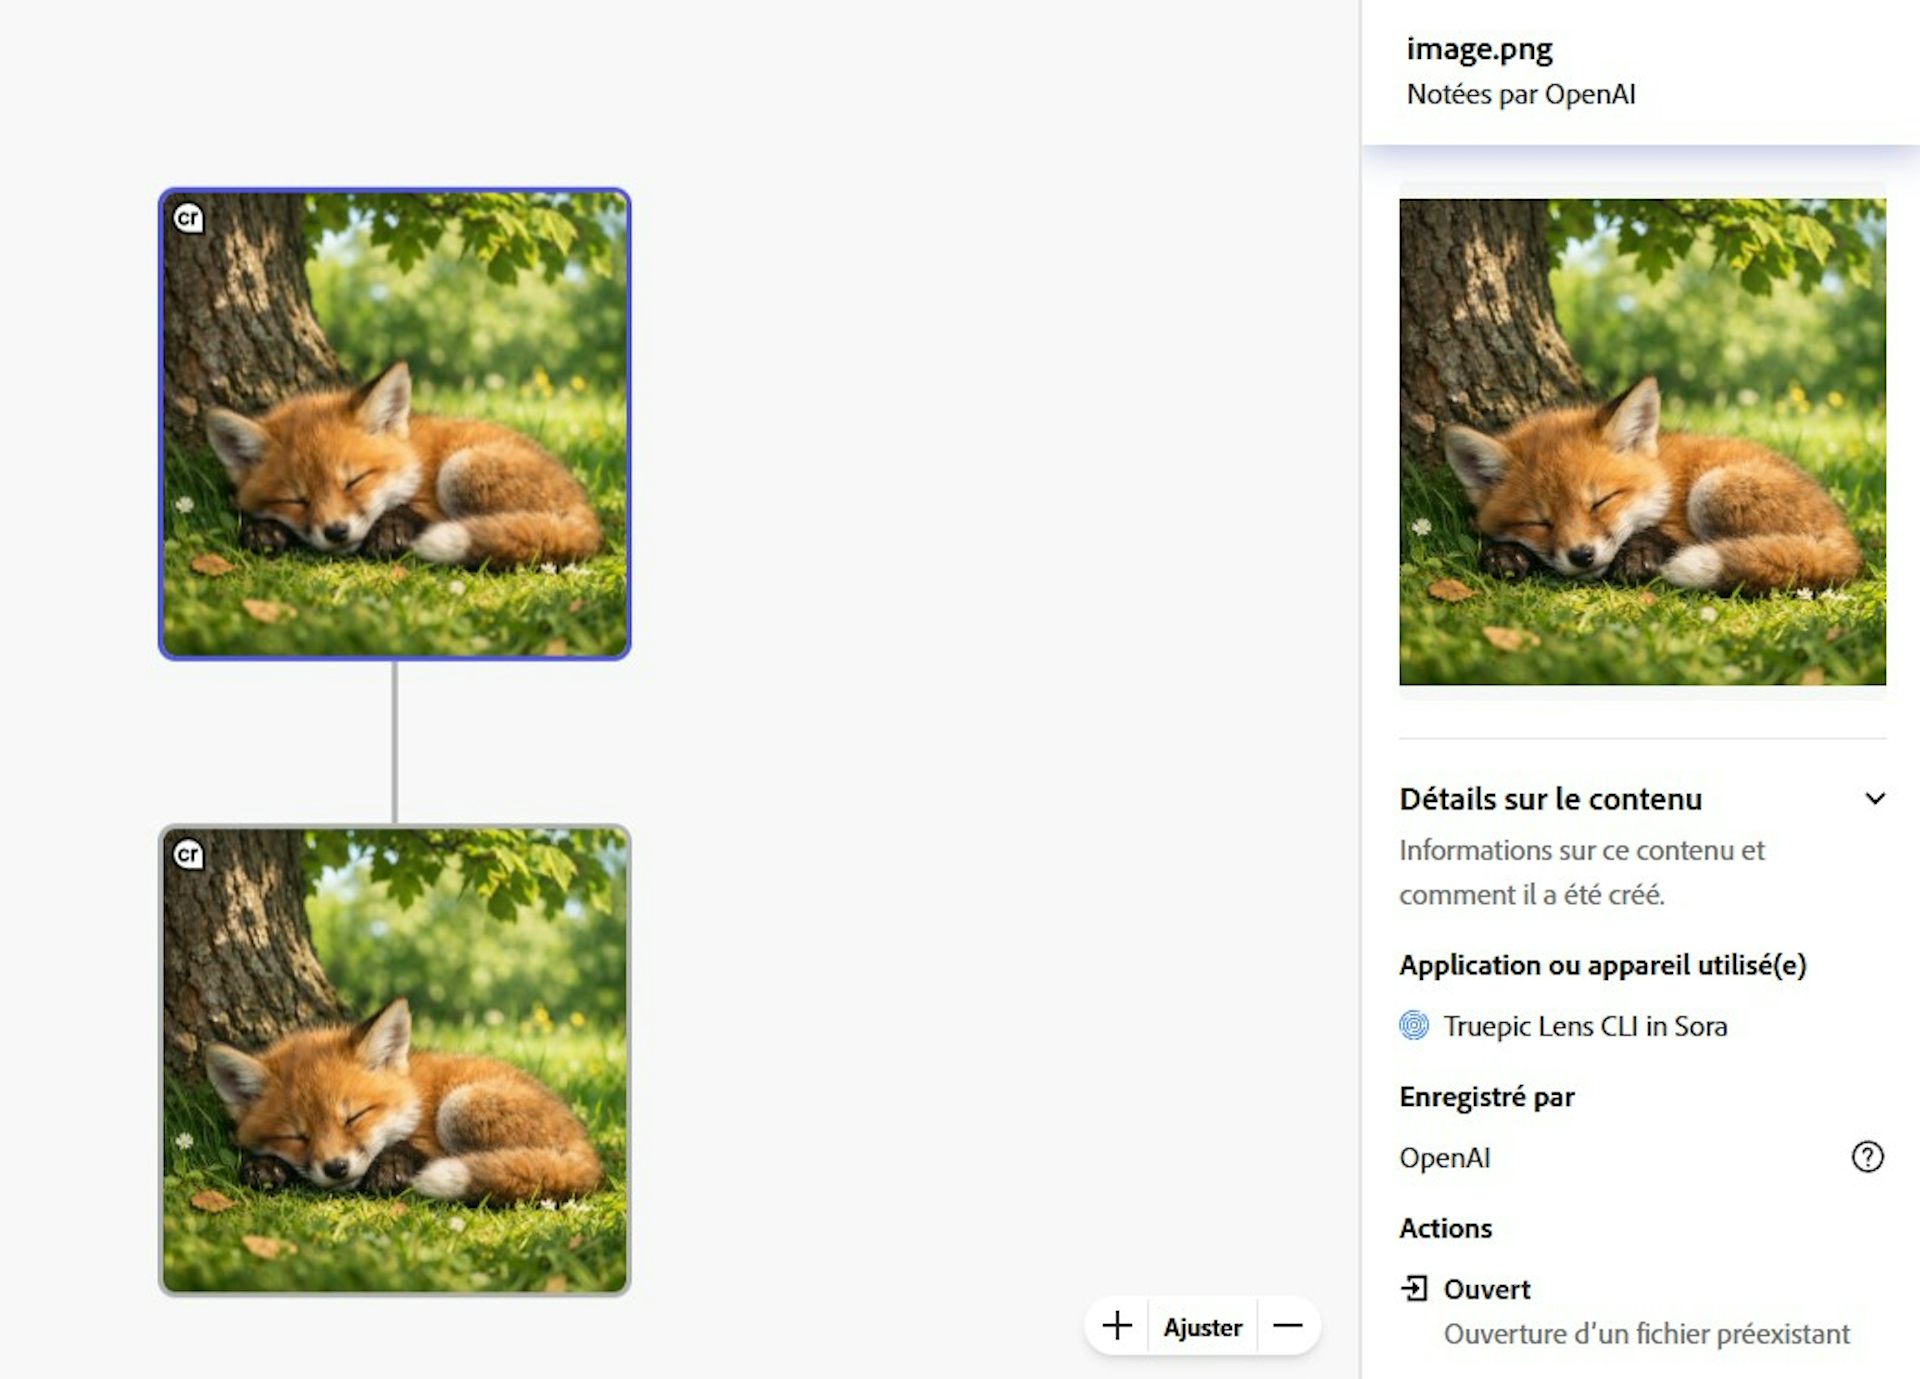Click the Application ou appareil utilisé(e) heading
1920x1379 pixels.
[1602, 965]
